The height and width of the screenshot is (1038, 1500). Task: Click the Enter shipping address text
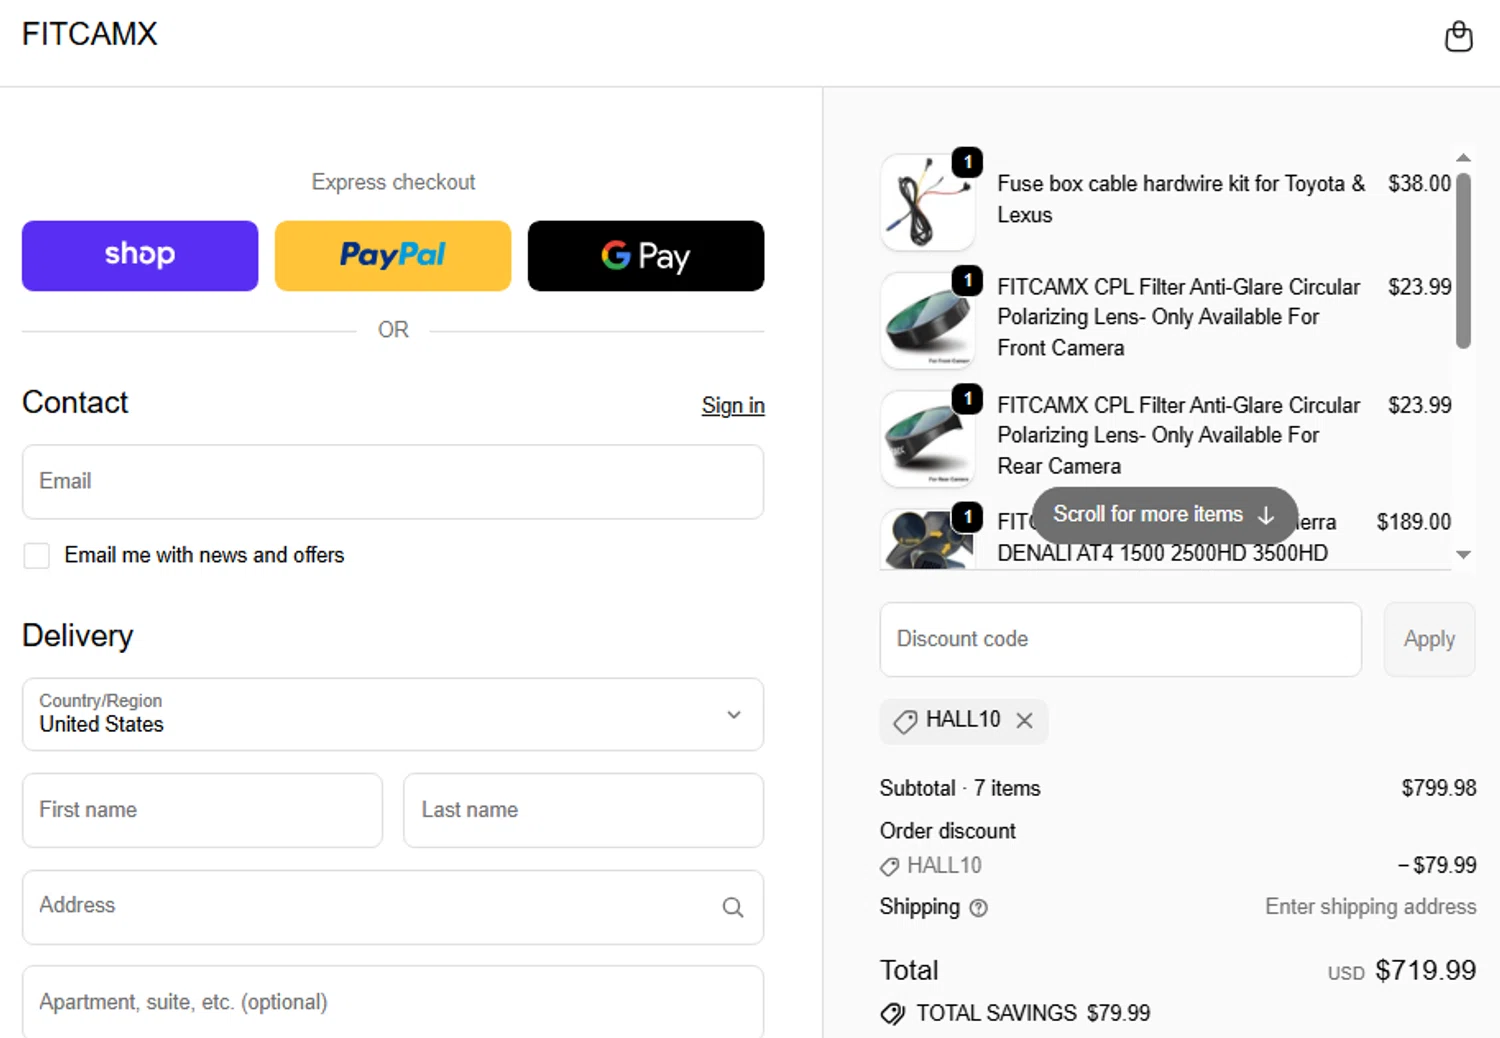point(1370,907)
